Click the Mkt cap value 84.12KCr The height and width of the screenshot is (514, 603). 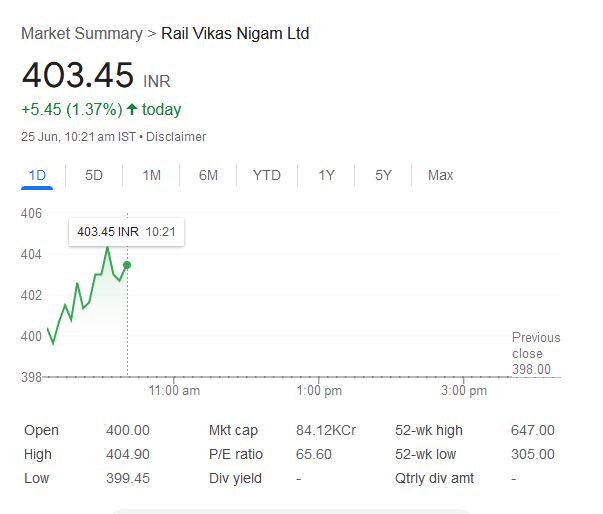click(325, 430)
